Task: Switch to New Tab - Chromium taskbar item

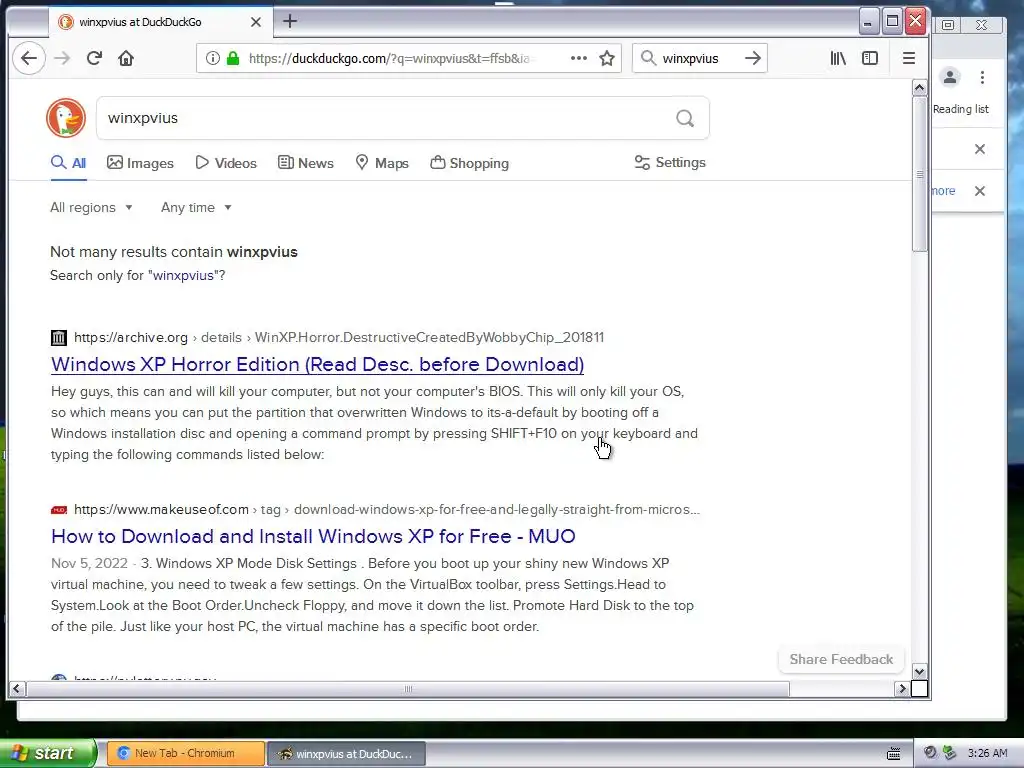Action: tap(185, 754)
